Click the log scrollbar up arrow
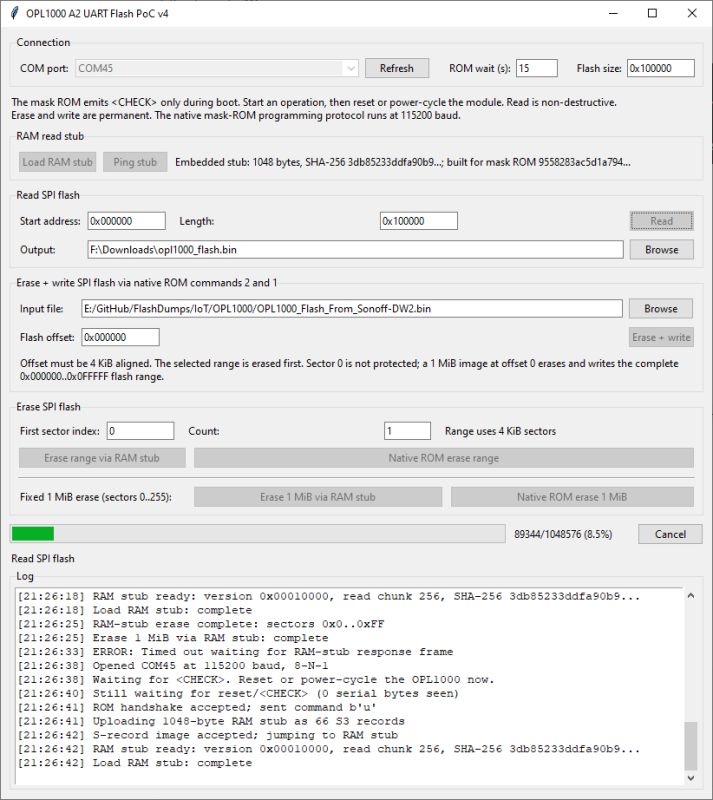 pos(691,595)
